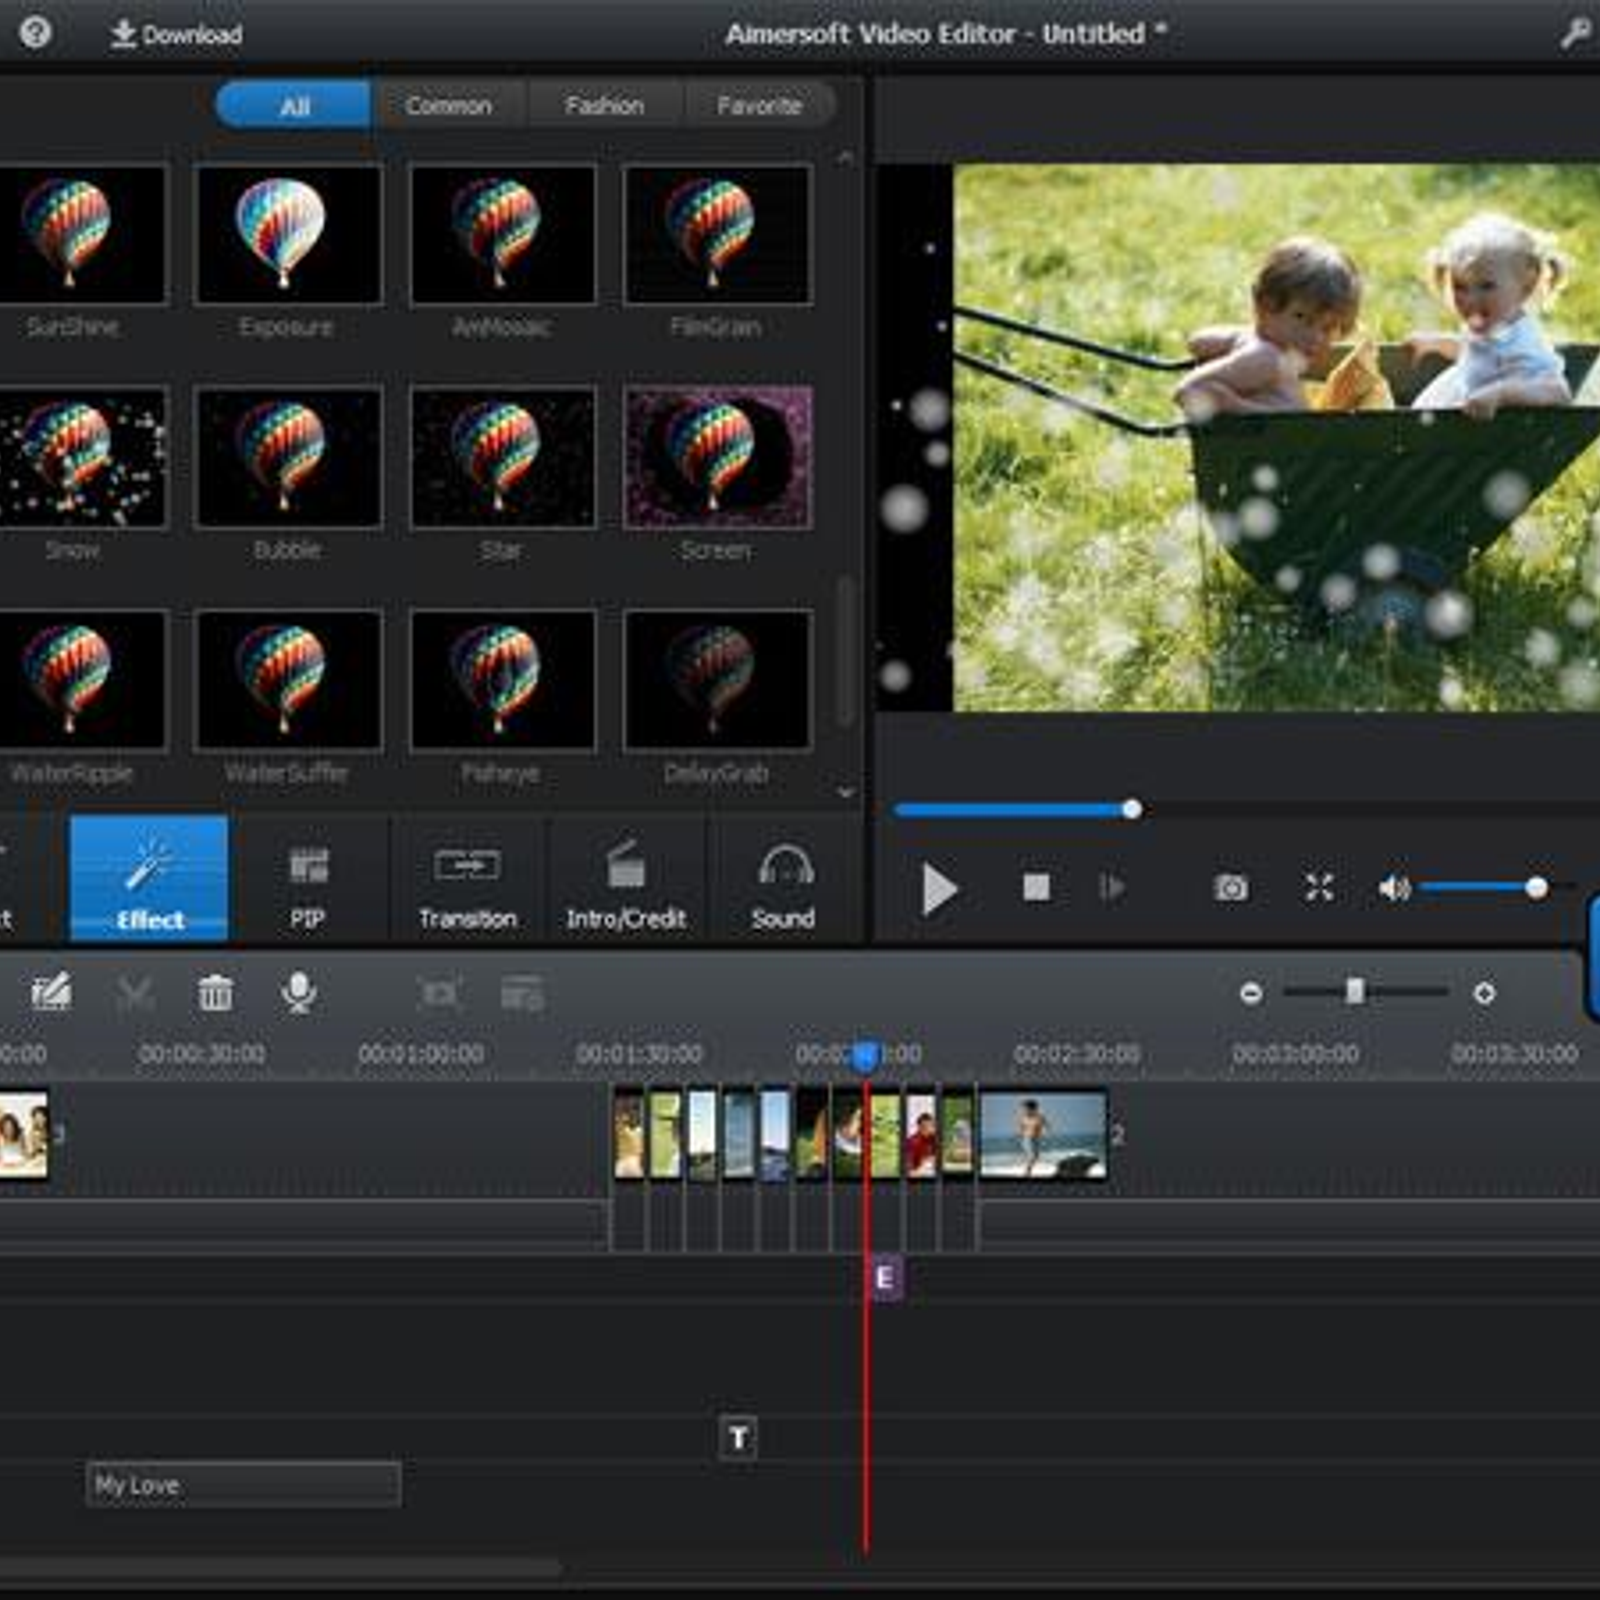Open the Intro/Credit clapperboard panel
Screen dimensions: 1600x1600
[x=626, y=878]
